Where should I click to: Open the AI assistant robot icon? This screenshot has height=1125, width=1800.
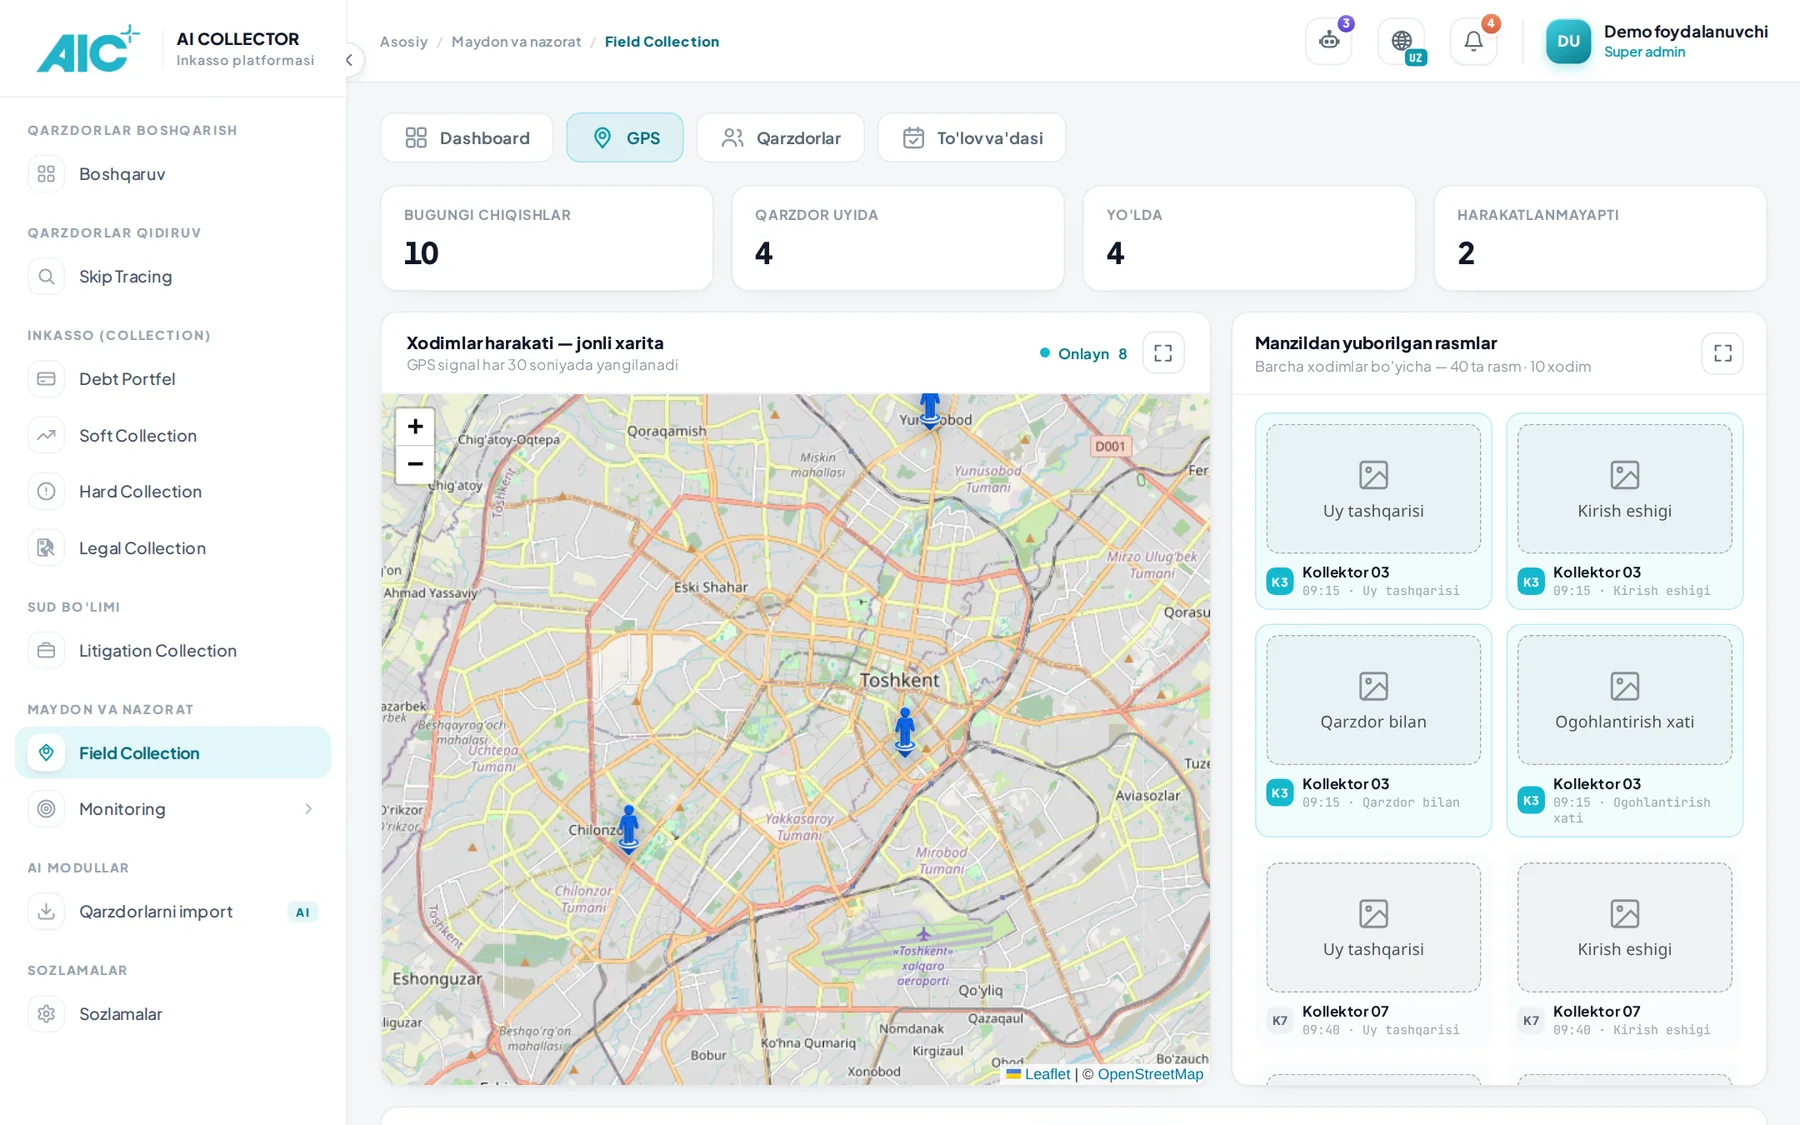pyautogui.click(x=1328, y=41)
